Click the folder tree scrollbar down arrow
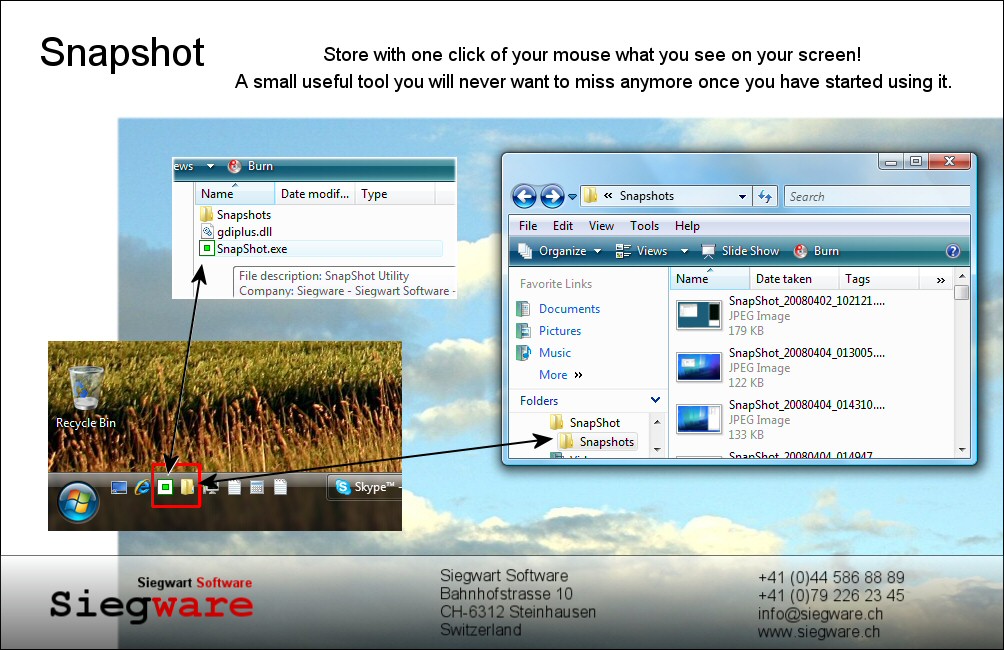 click(x=657, y=450)
